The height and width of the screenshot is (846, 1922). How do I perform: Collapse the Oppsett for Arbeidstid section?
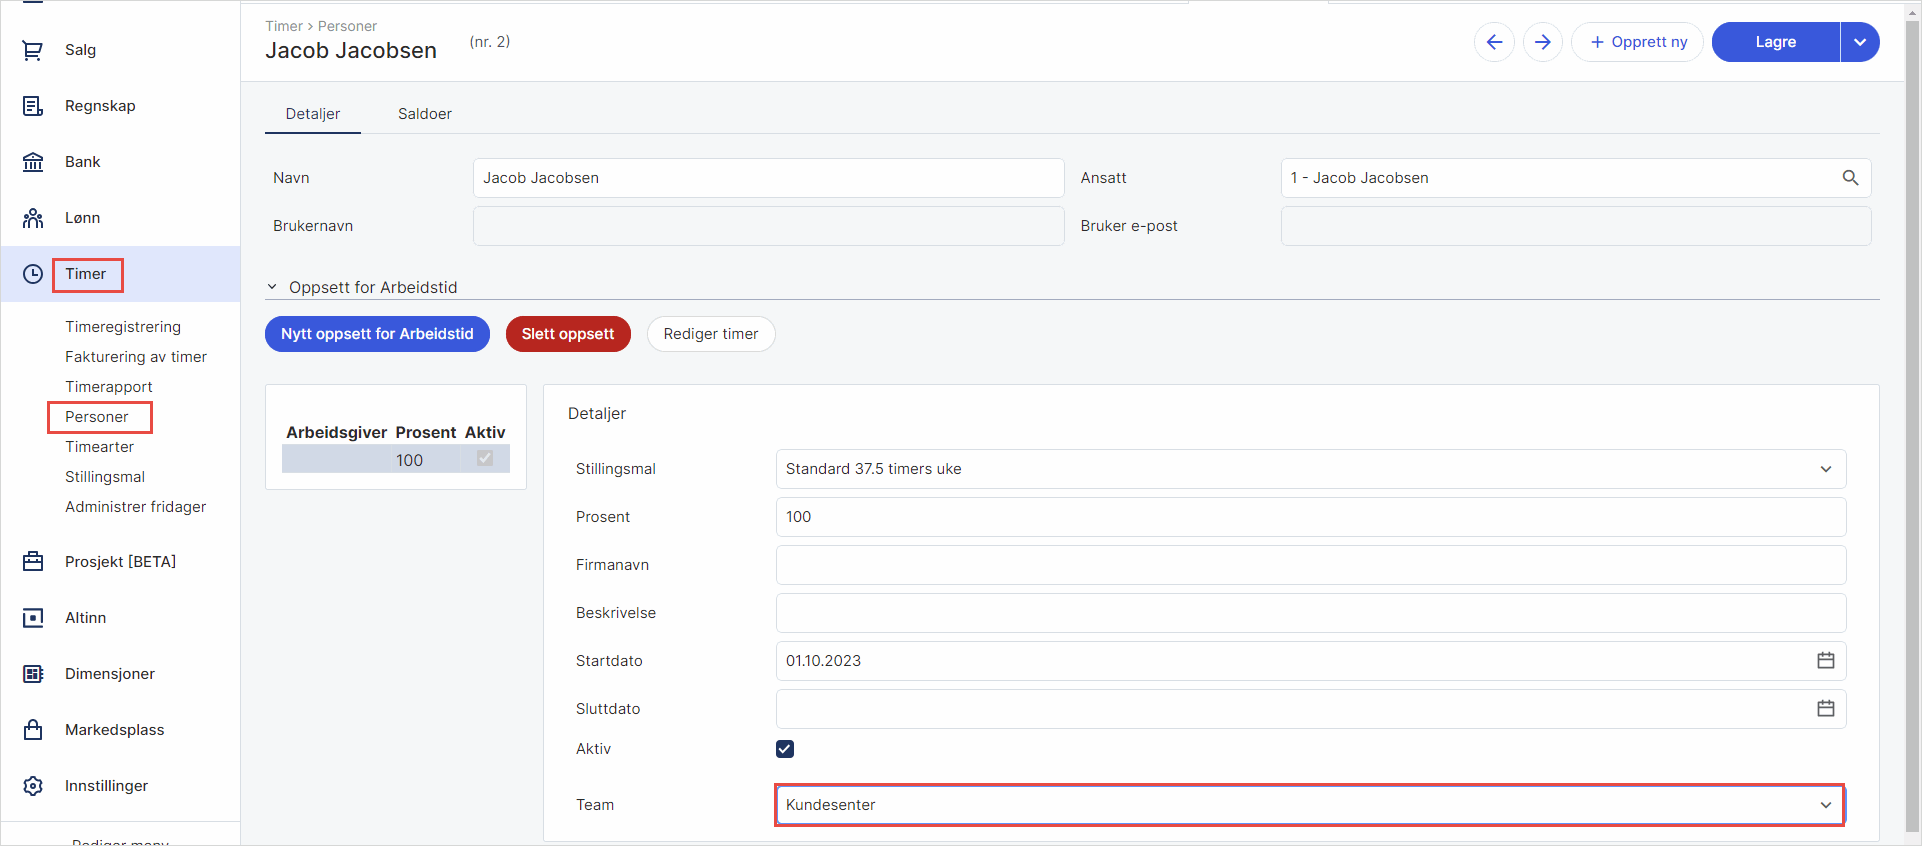click(x=272, y=287)
